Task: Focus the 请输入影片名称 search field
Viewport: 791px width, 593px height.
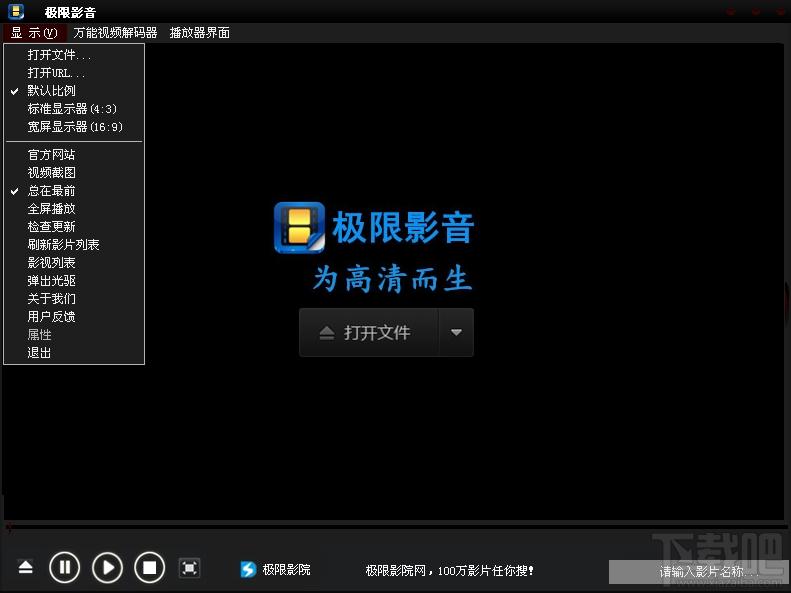Action: (697, 572)
